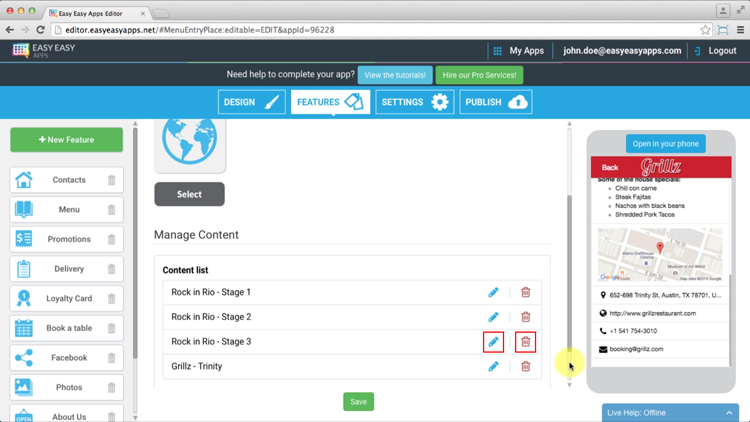This screenshot has width=750, height=422.
Task: Open the SETTINGS tab
Action: 414,102
